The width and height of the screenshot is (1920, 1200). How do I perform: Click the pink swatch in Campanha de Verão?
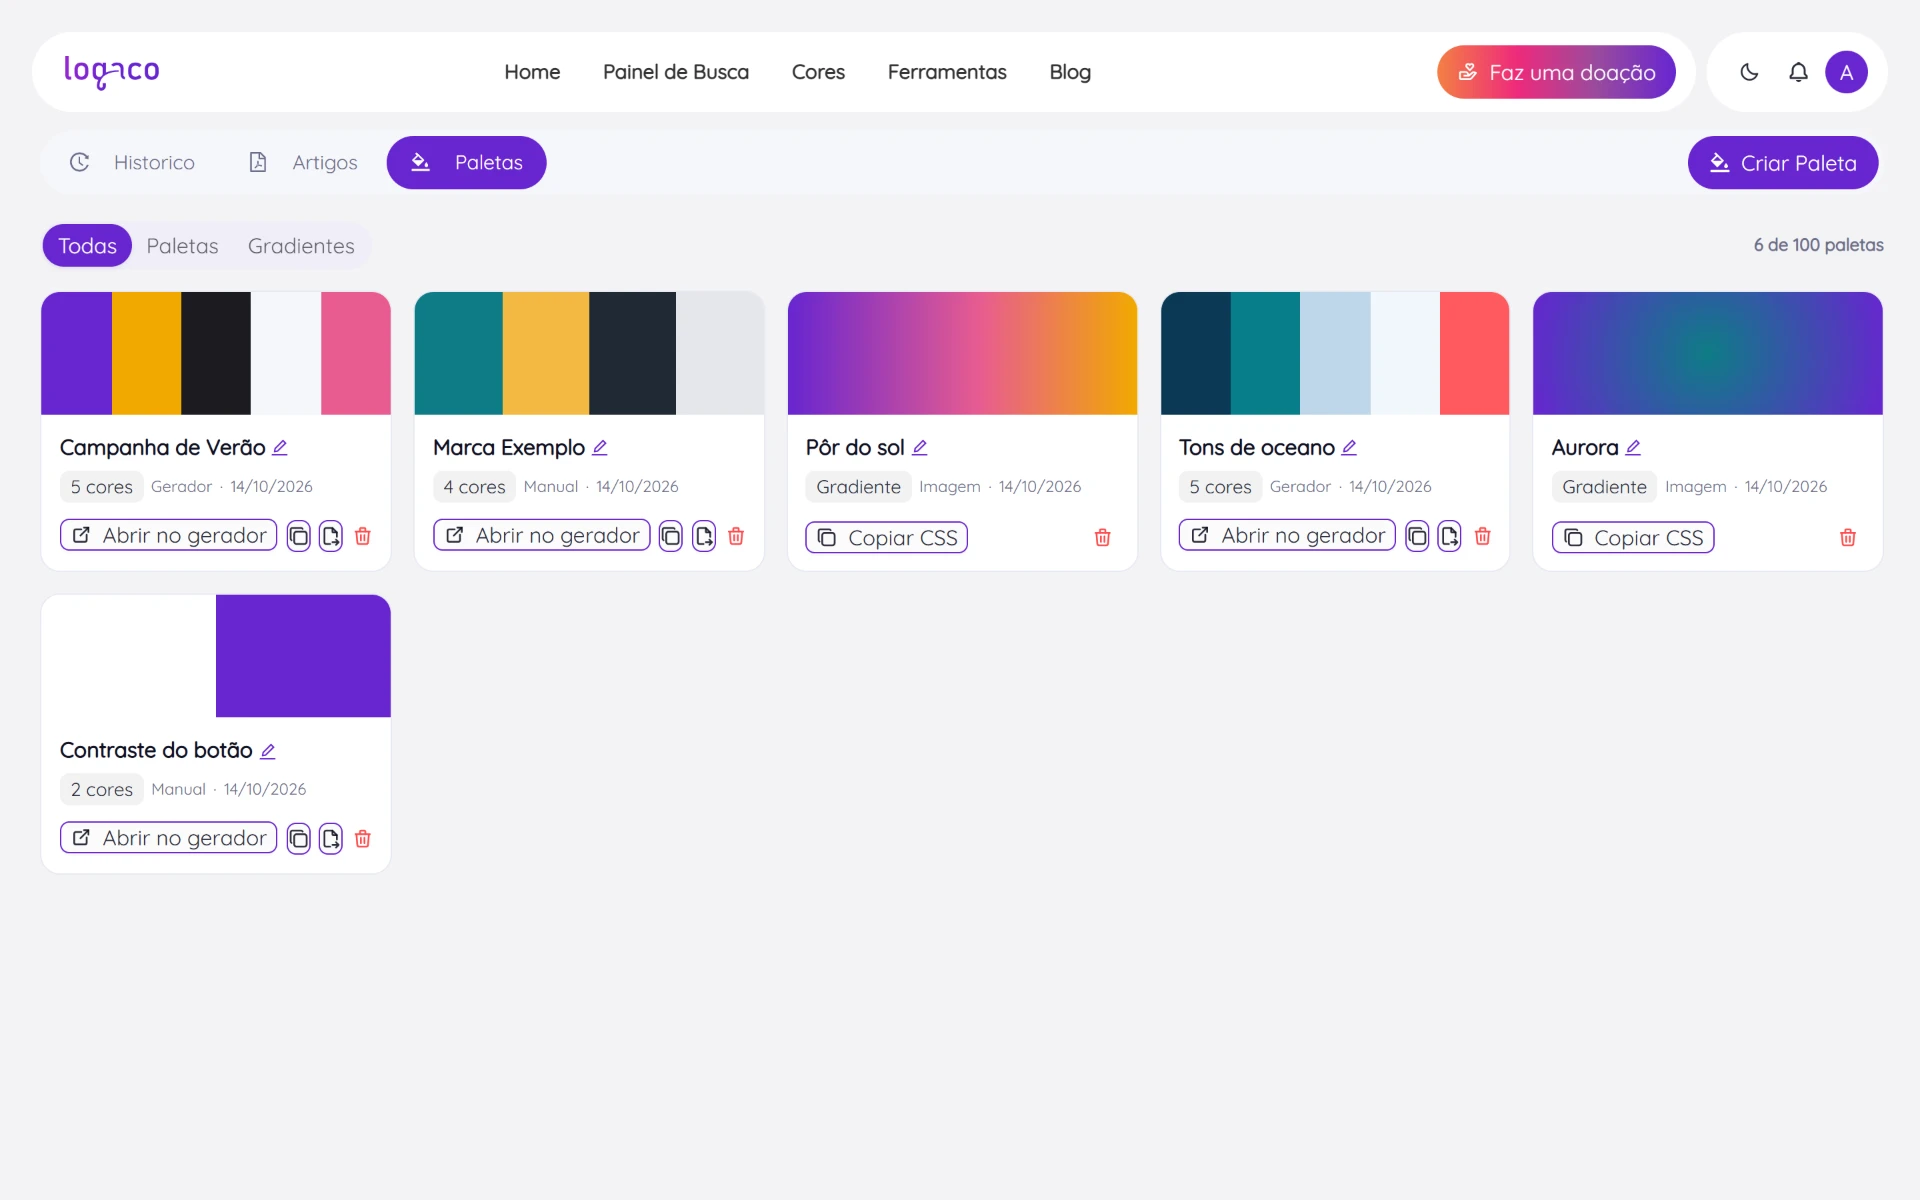[x=356, y=353]
